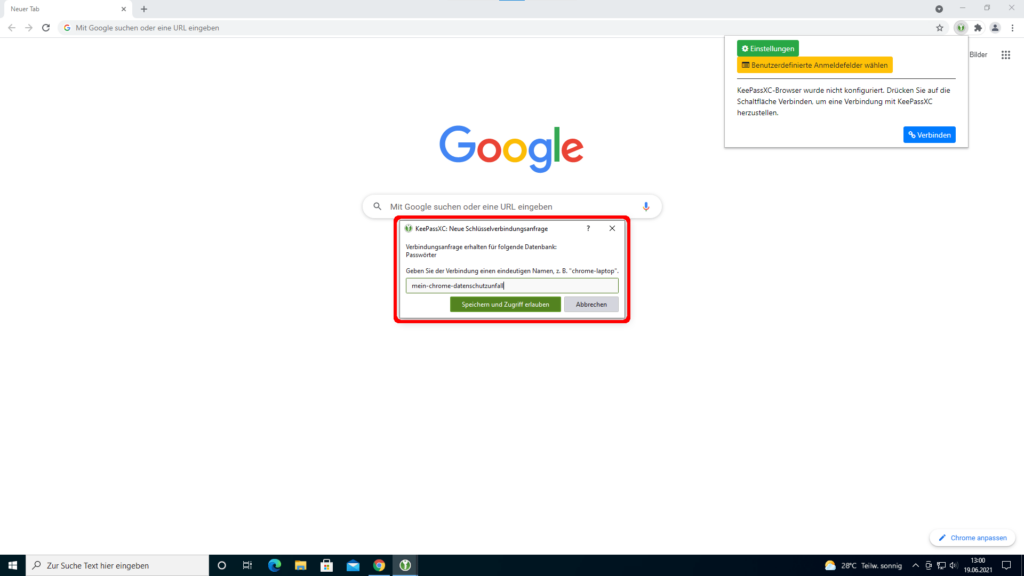Viewport: 1024px width, 576px height.
Task: Open the Mail app from the taskbar
Action: pos(353,566)
